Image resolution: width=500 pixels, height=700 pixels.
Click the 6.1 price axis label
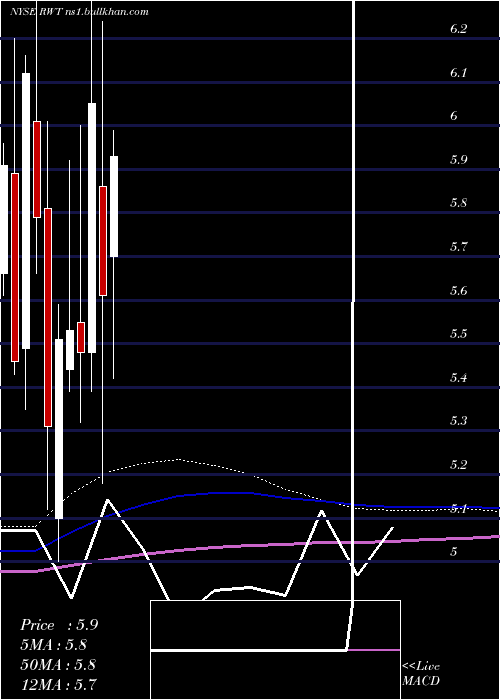pos(458,72)
